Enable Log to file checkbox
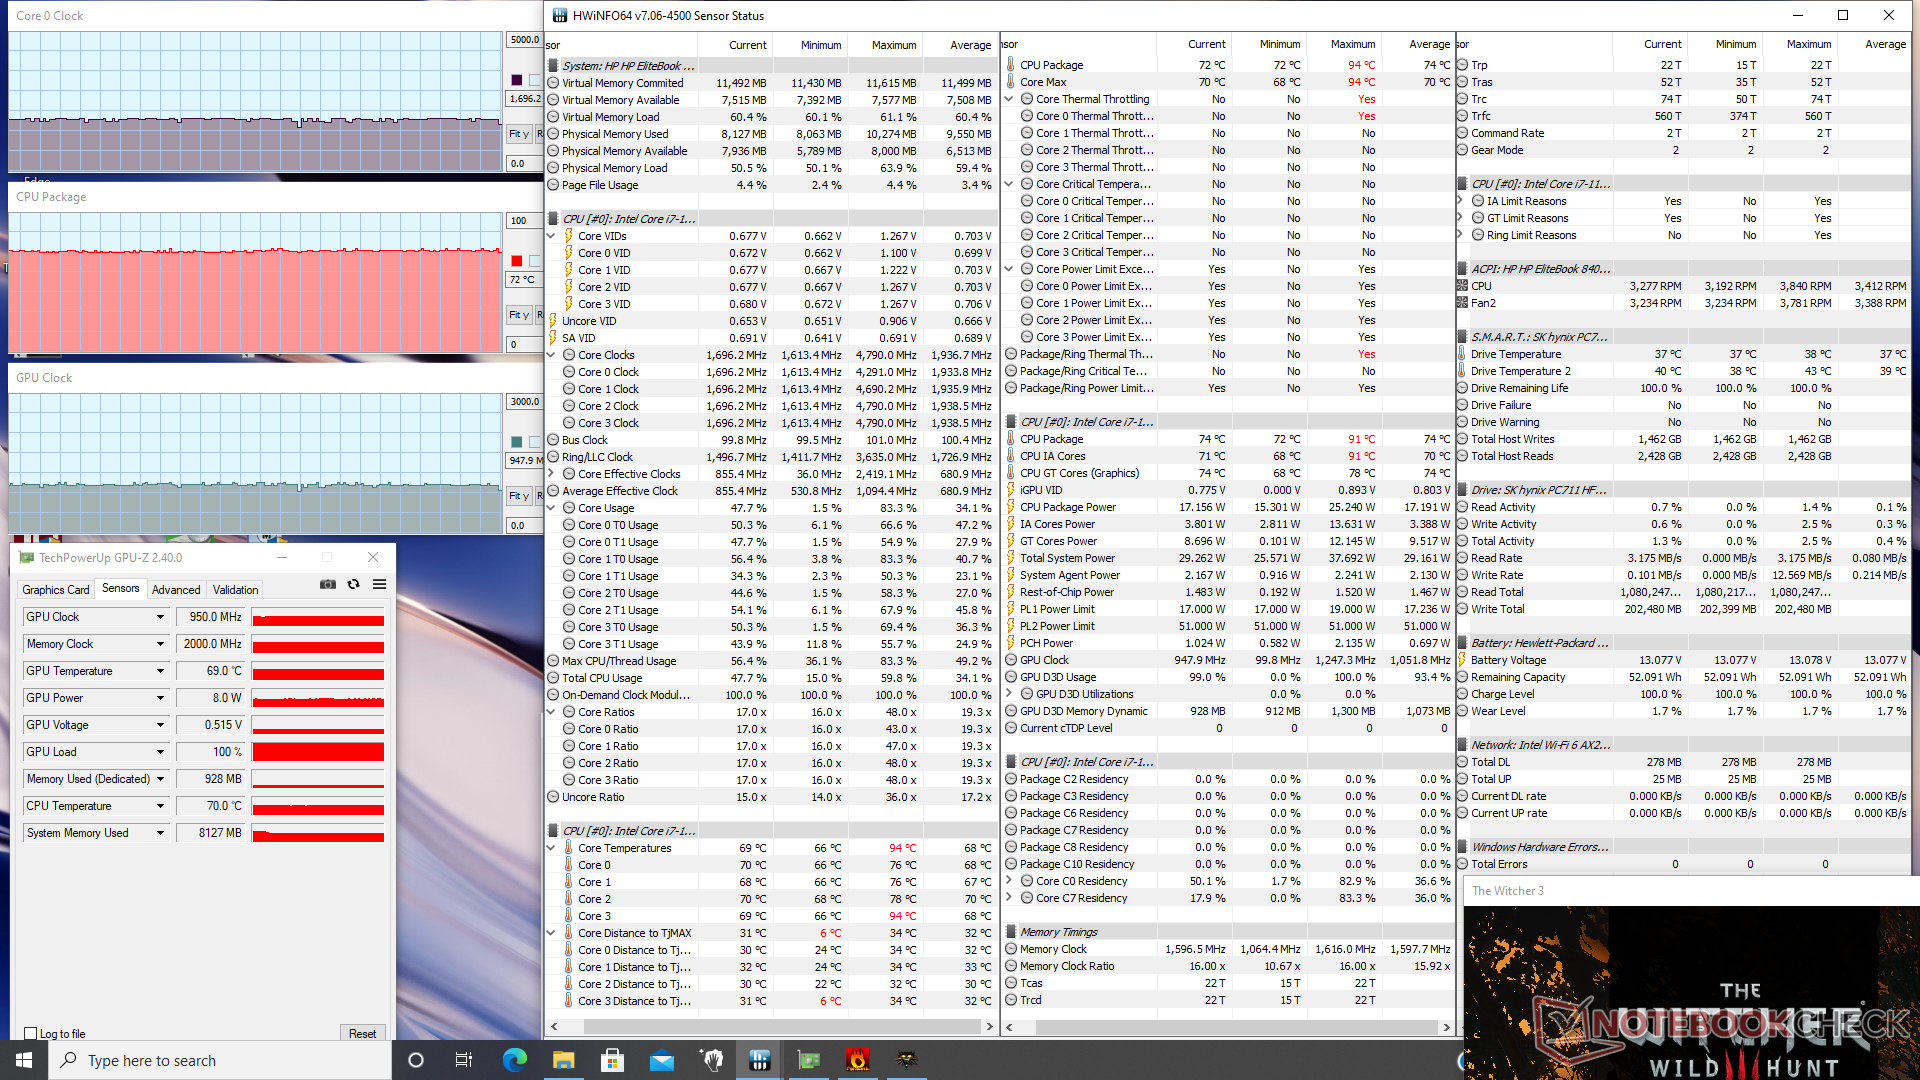 pos(31,1034)
